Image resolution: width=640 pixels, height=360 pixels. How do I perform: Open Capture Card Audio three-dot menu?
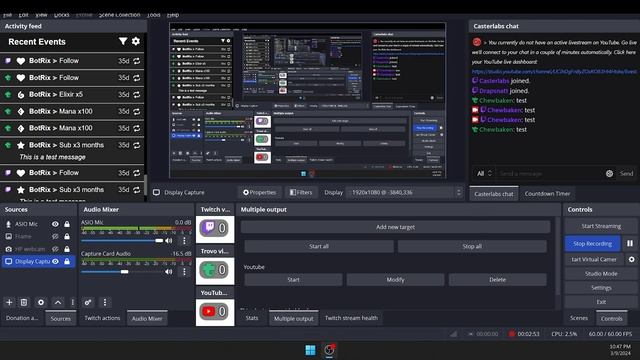click(184, 271)
